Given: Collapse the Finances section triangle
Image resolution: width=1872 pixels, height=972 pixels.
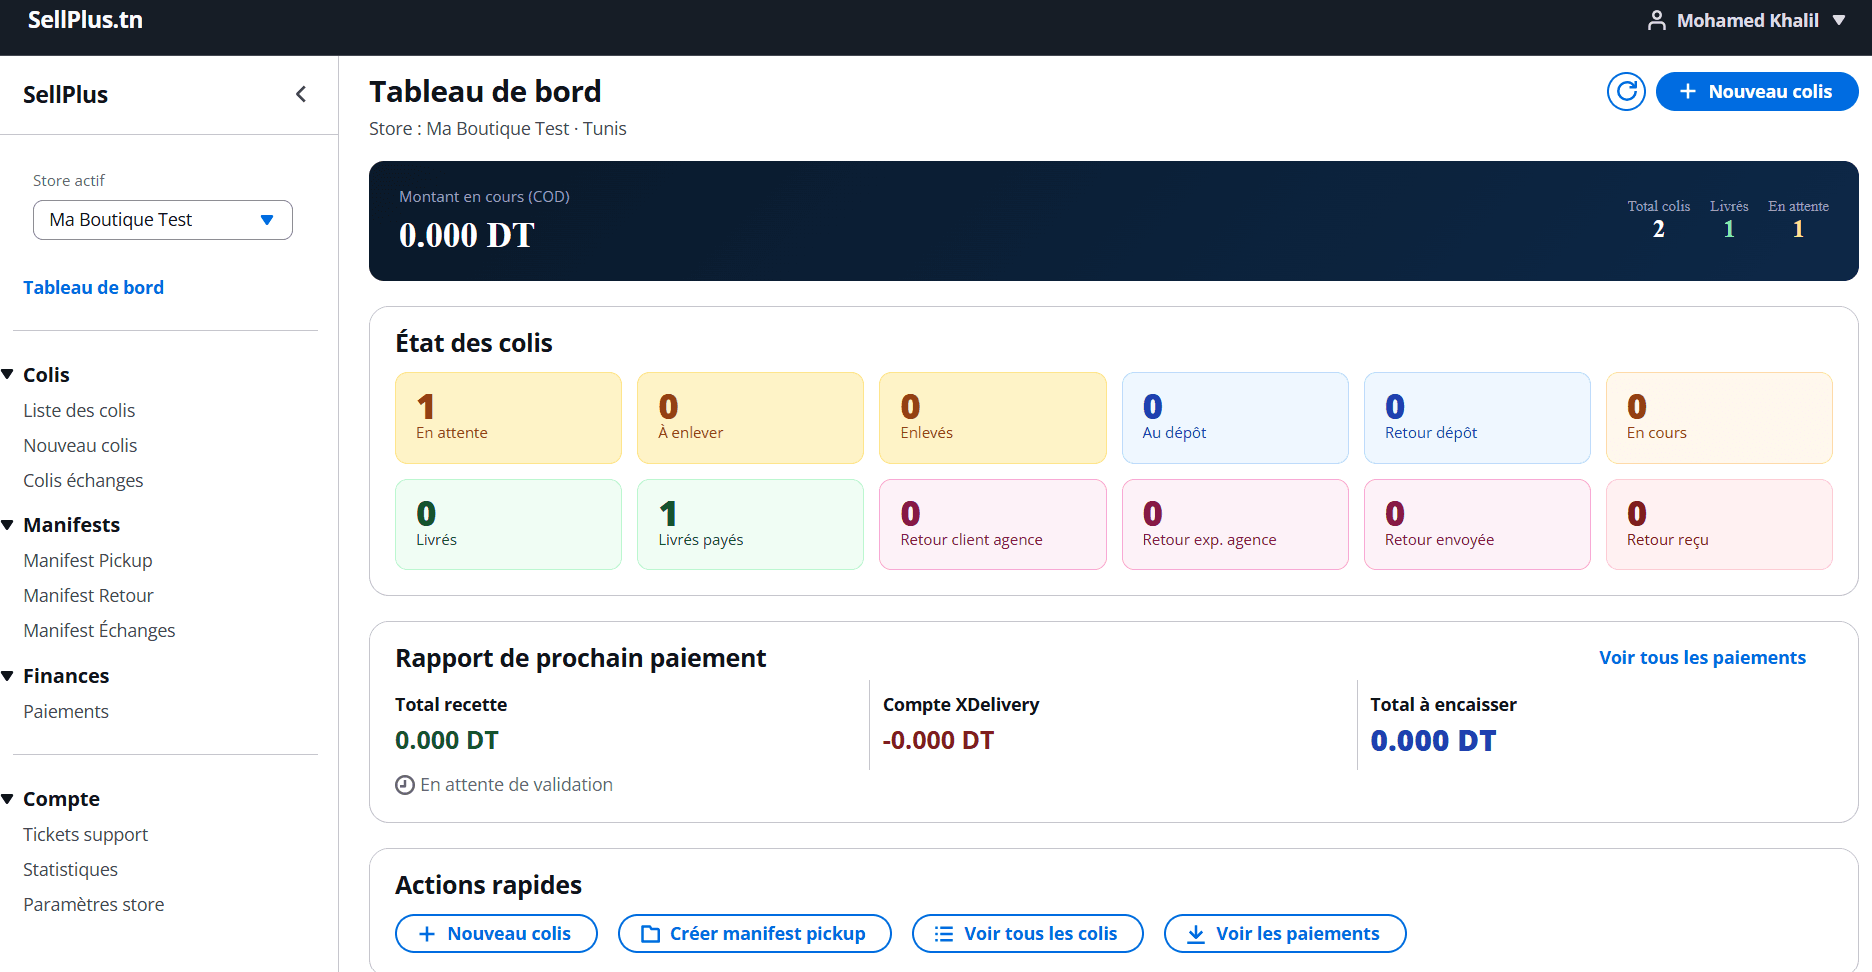Looking at the screenshot, I should (x=8, y=676).
